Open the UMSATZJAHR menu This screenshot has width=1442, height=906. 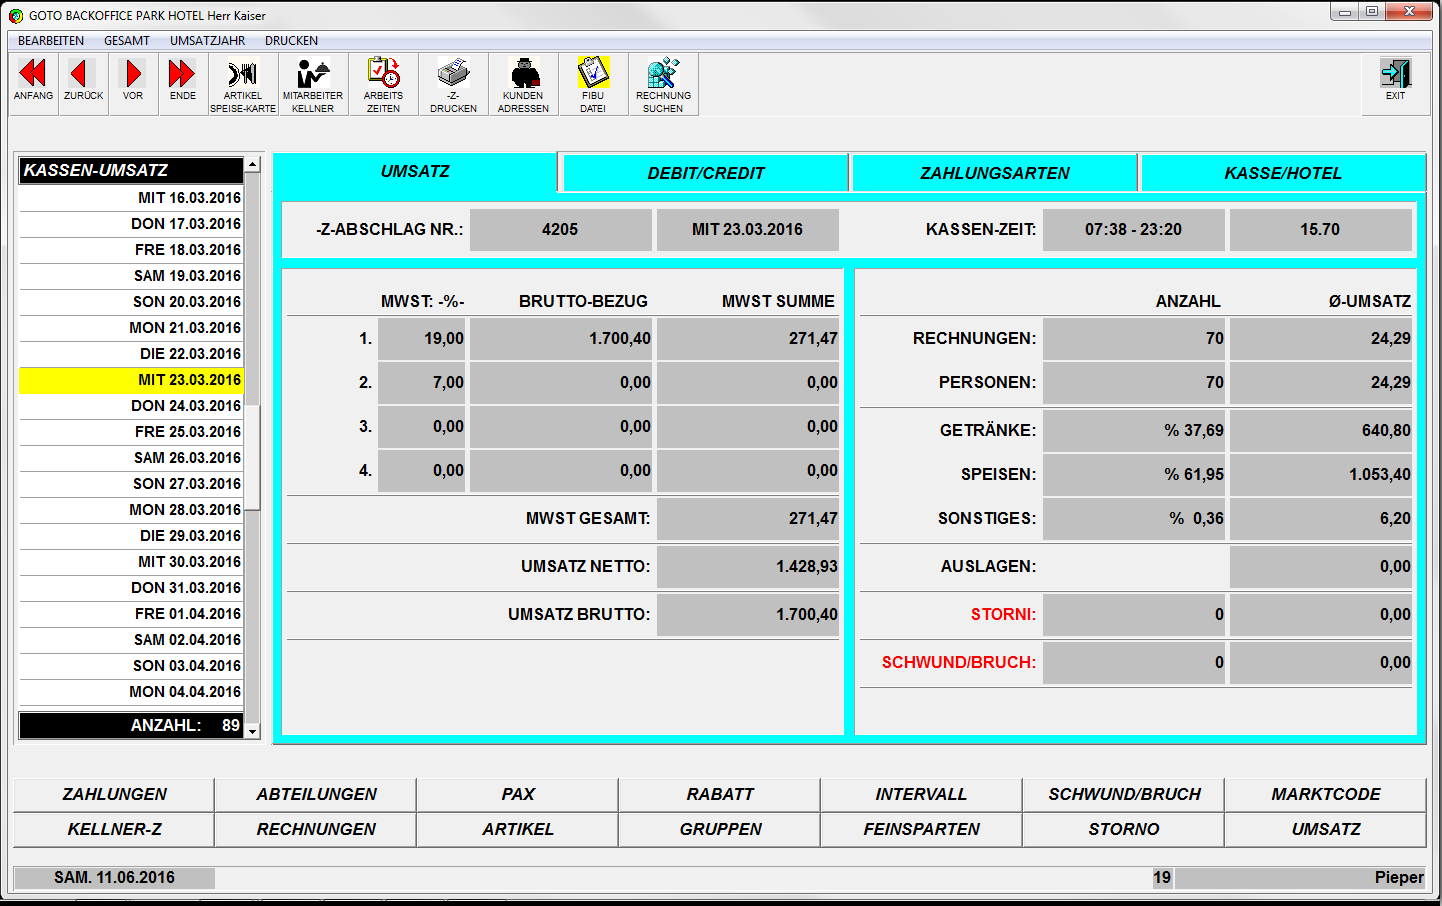[x=207, y=41]
